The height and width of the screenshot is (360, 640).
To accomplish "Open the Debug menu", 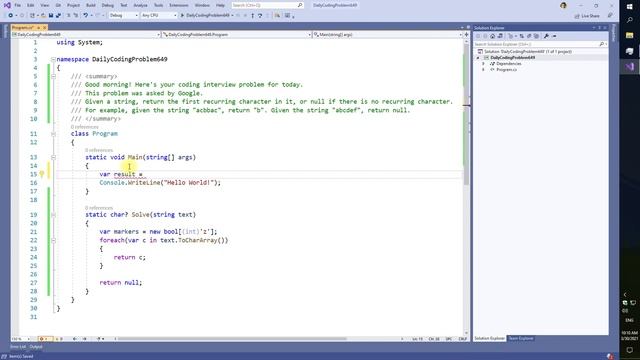I will (108, 5).
